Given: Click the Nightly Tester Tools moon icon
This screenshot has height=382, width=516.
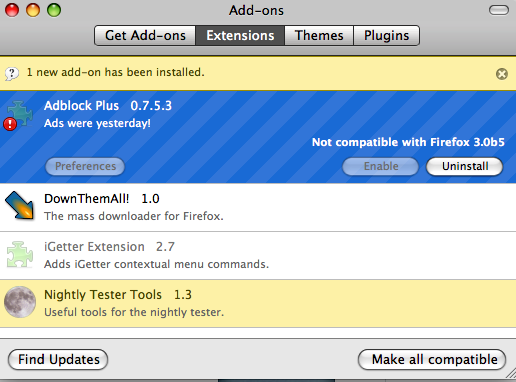Looking at the screenshot, I should coord(20,302).
